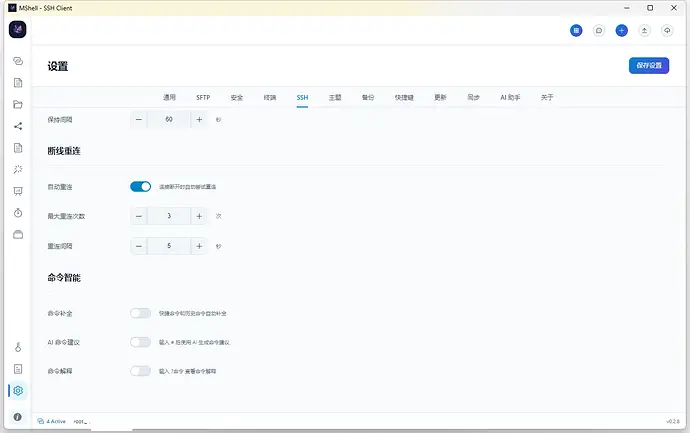Click the magic wand icon in the sidebar
This screenshot has height=433, width=690.
tap(18, 169)
